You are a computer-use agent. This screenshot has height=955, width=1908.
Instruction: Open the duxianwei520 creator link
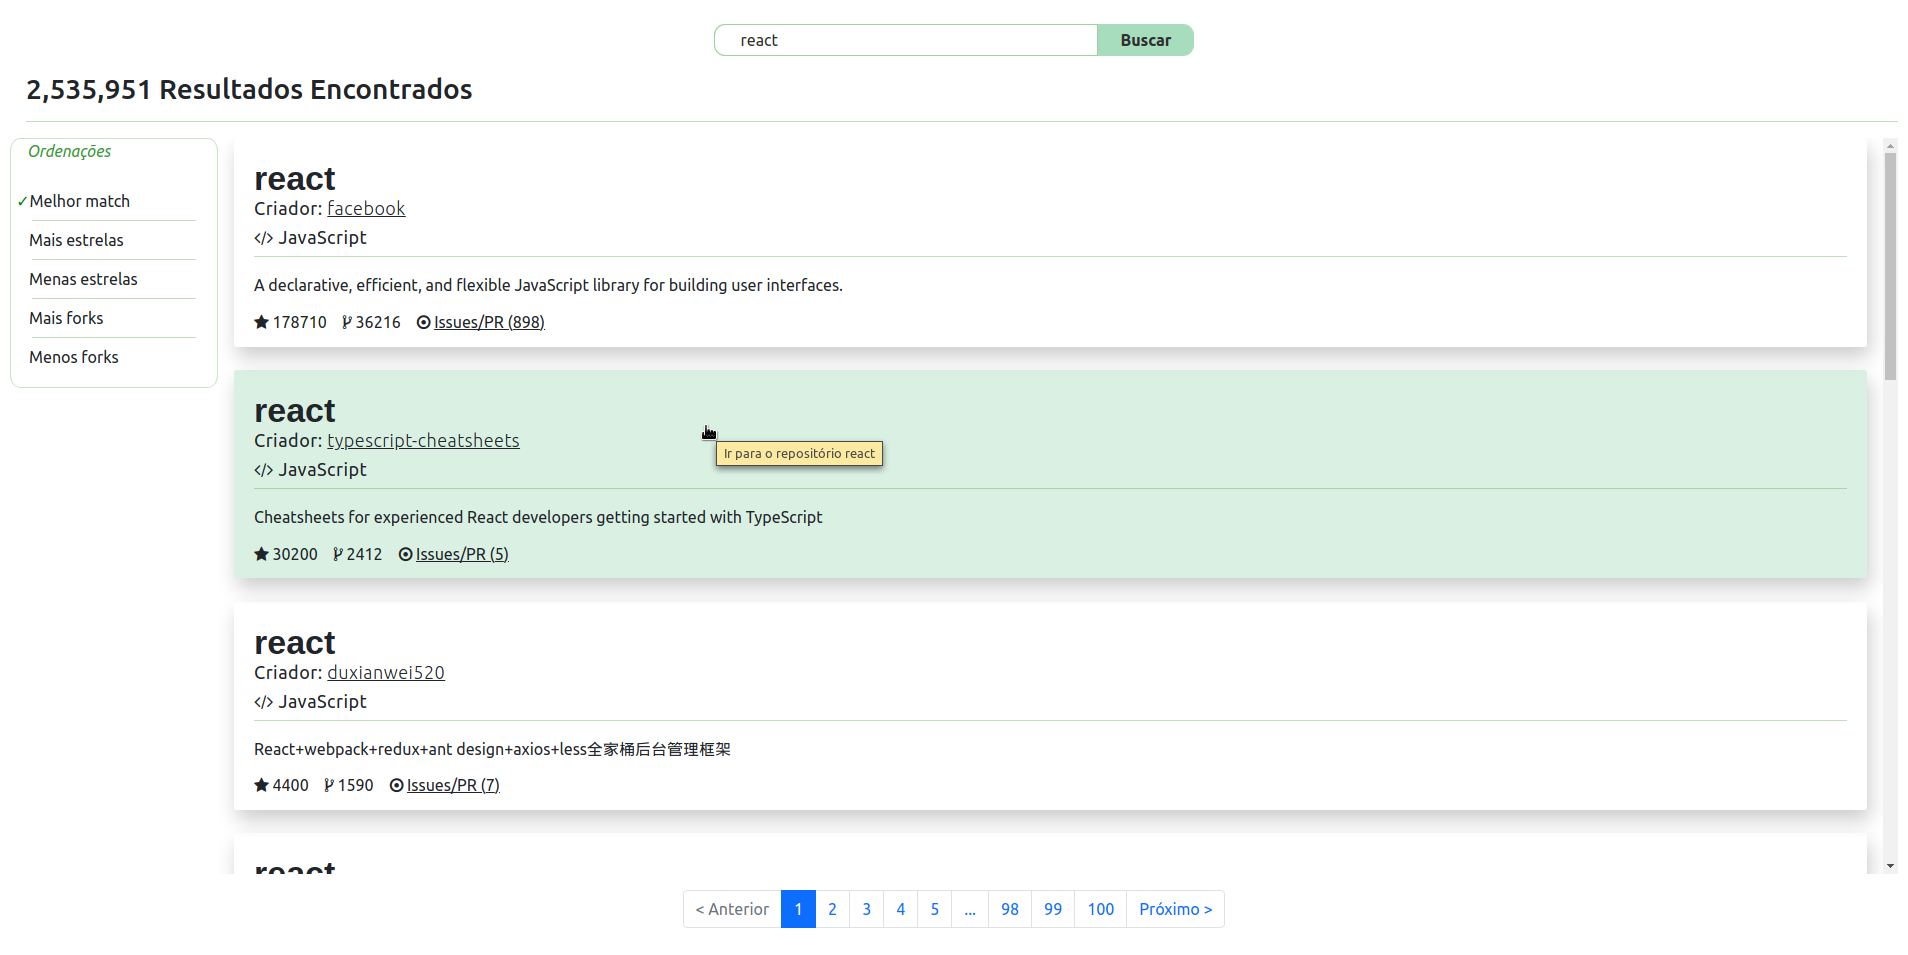click(x=386, y=672)
